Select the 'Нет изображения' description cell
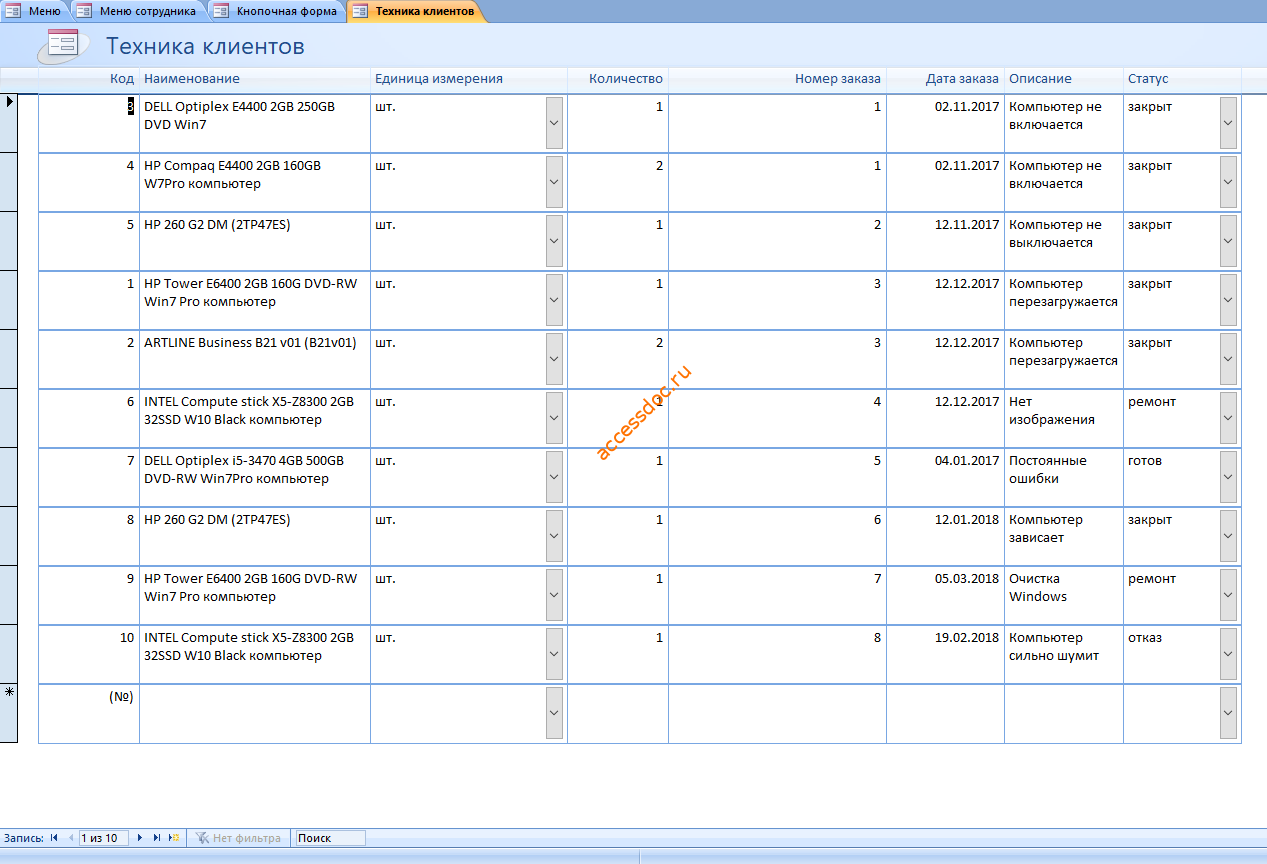Image resolution: width=1267 pixels, height=864 pixels. [x=1064, y=418]
